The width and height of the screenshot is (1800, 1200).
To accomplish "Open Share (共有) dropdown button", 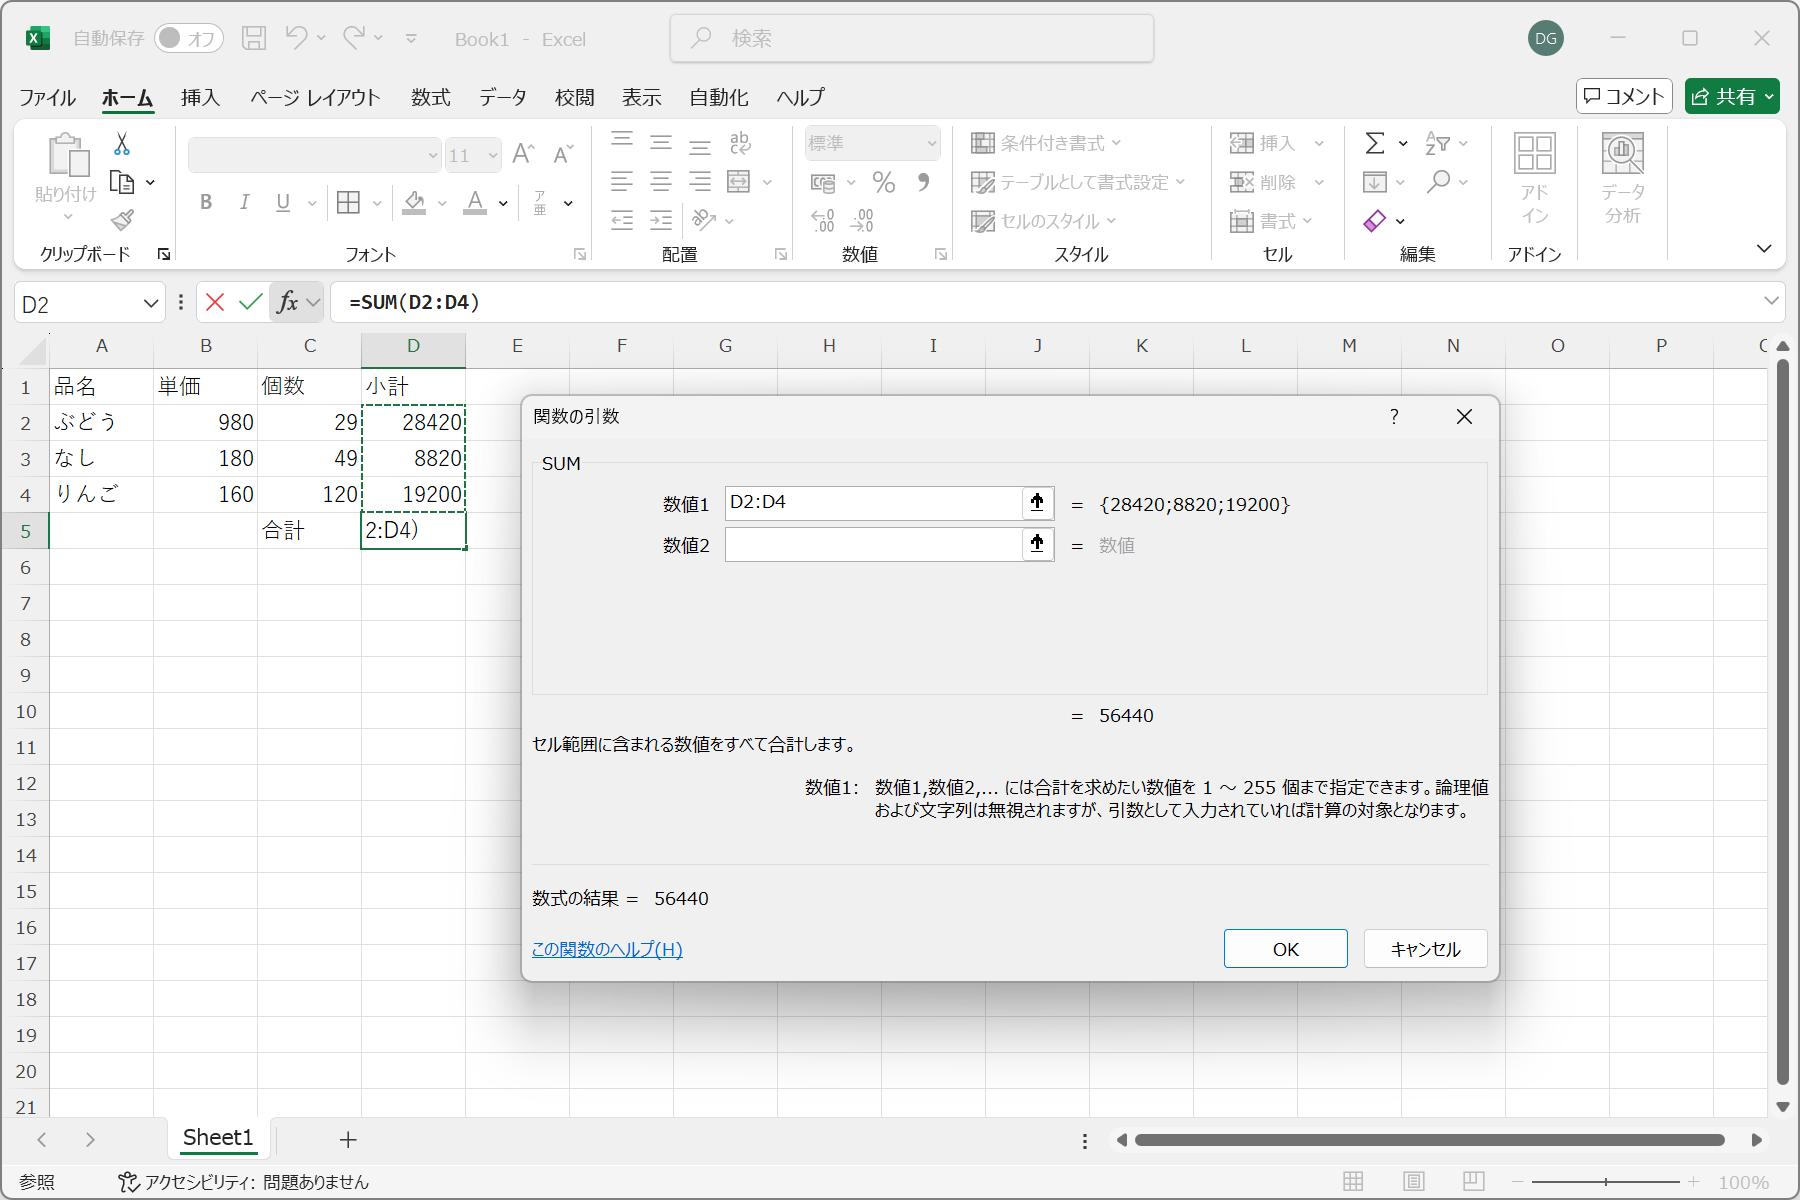I will (1731, 96).
